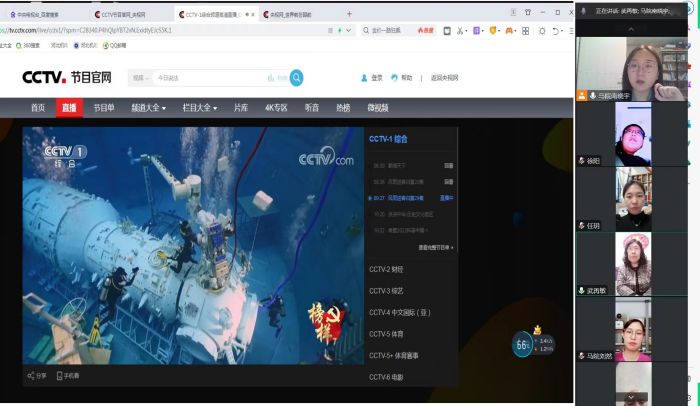Viewport: 700px width, 406px height.
Task: Open the 登录 login link
Action: click(x=372, y=78)
